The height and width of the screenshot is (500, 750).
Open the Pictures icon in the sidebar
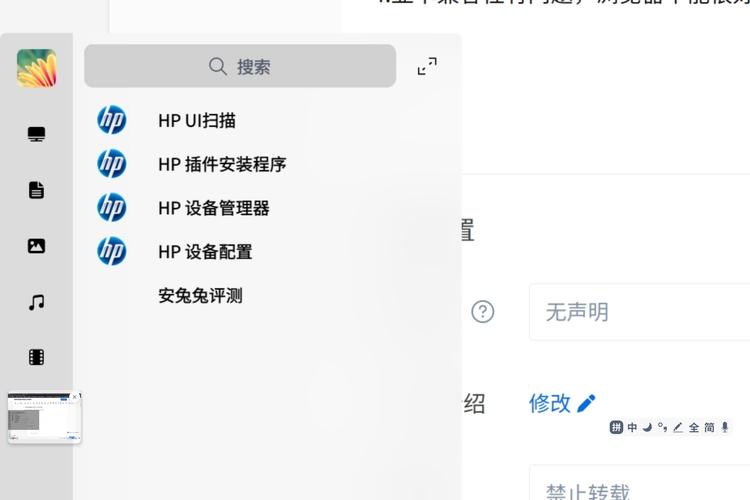click(36, 246)
